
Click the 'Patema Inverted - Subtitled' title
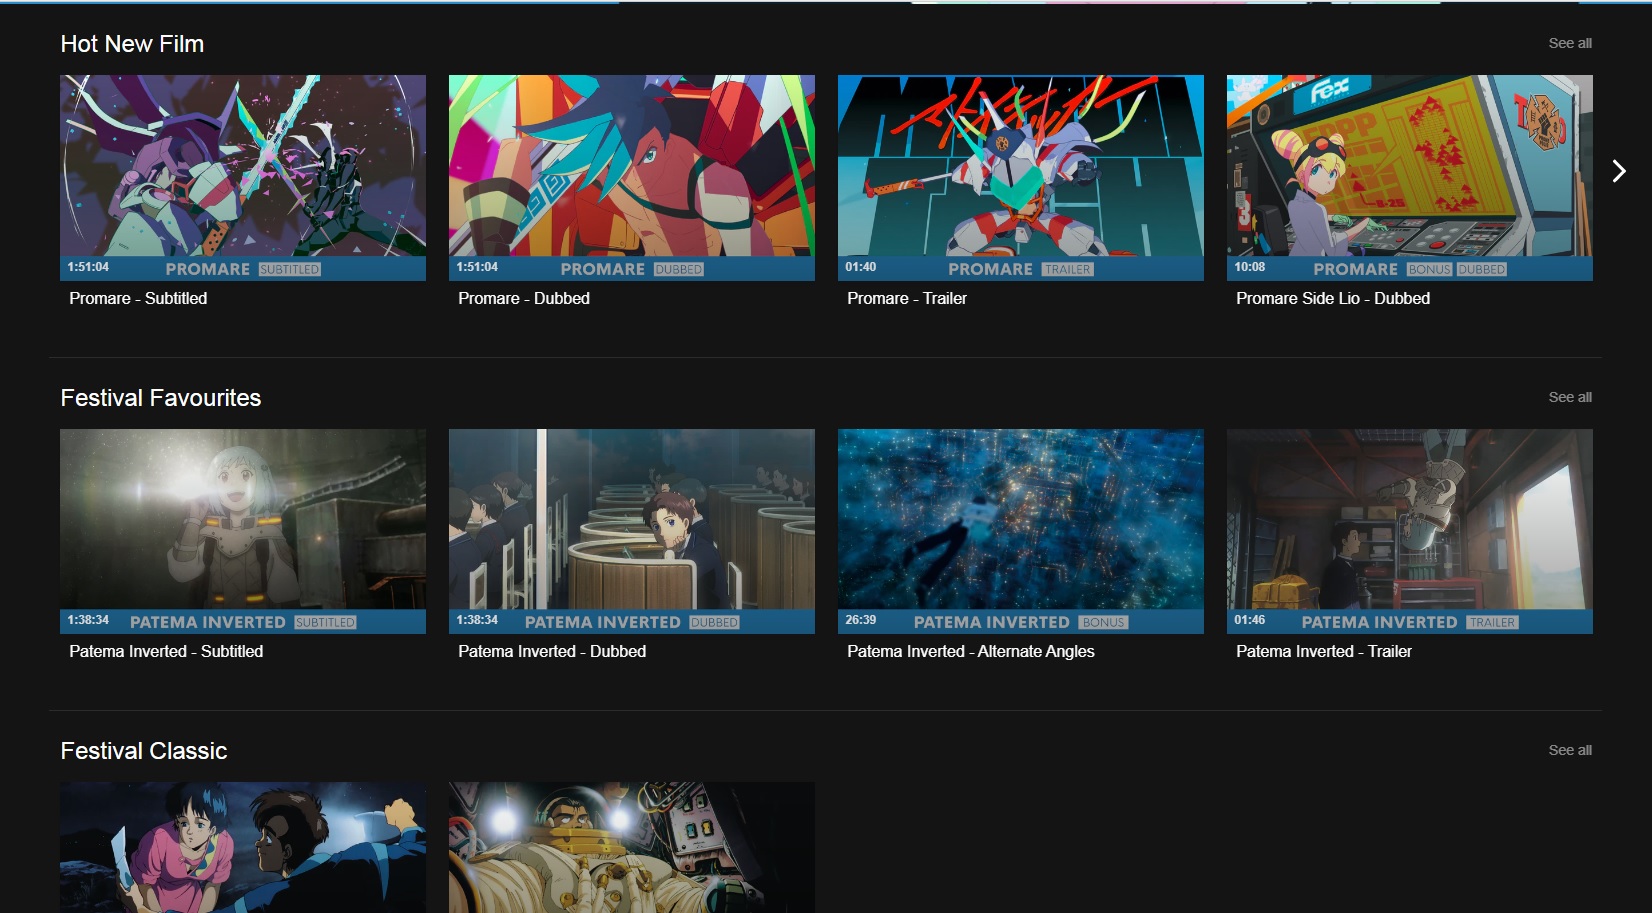[x=166, y=651]
